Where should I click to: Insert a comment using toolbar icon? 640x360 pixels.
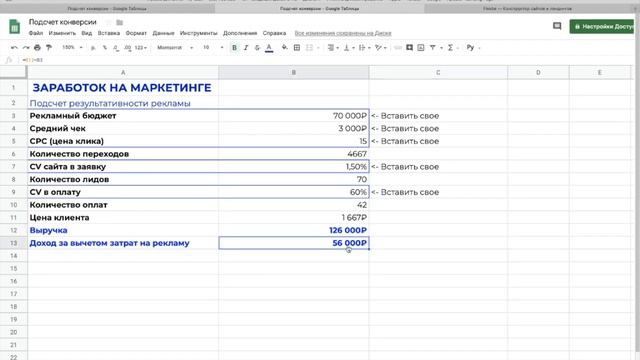(409, 48)
